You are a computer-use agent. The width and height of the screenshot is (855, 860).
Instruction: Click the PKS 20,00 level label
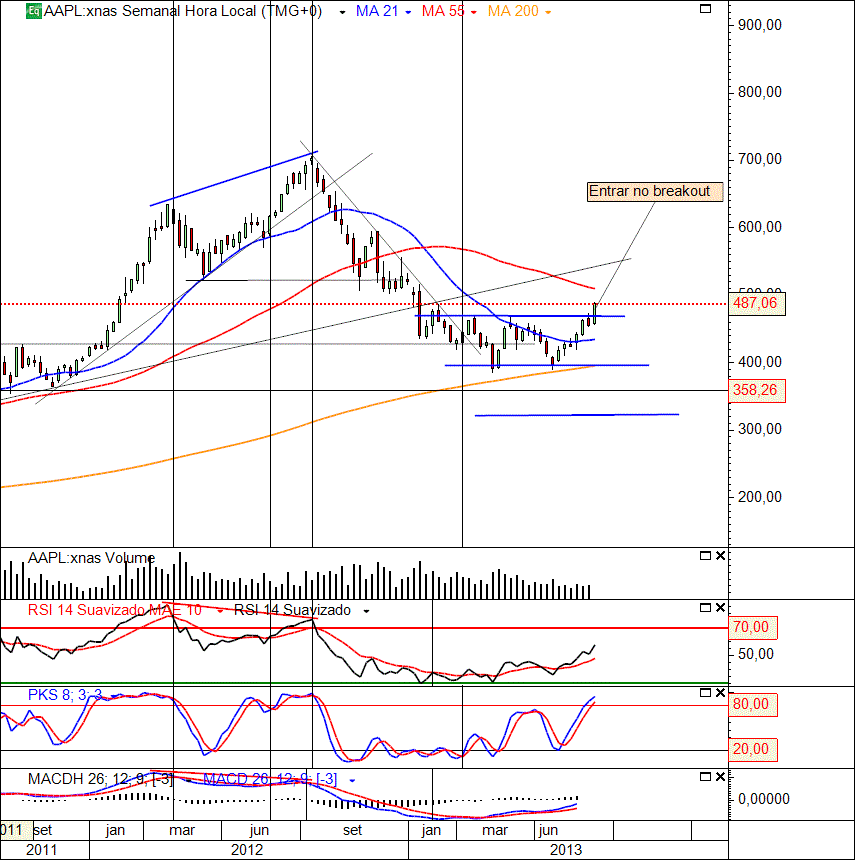(x=752, y=749)
